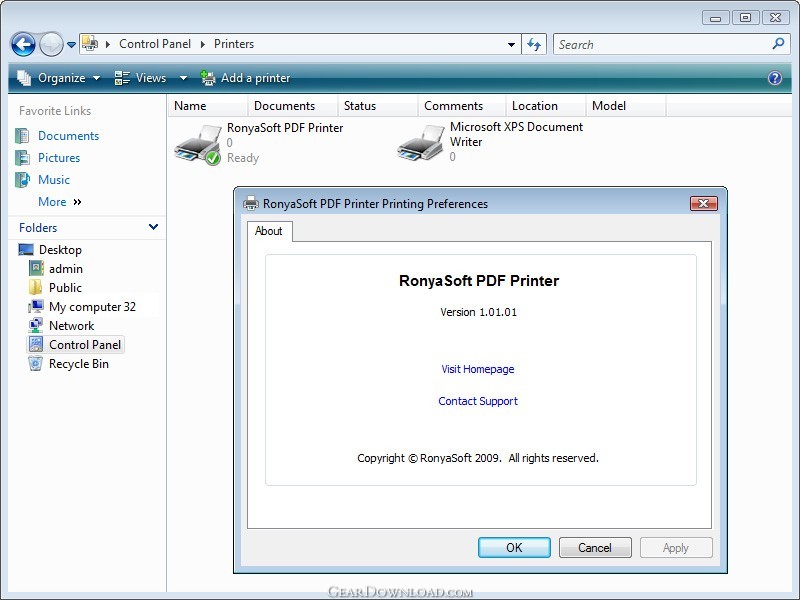Click the Public folder icon in tree

36,287
